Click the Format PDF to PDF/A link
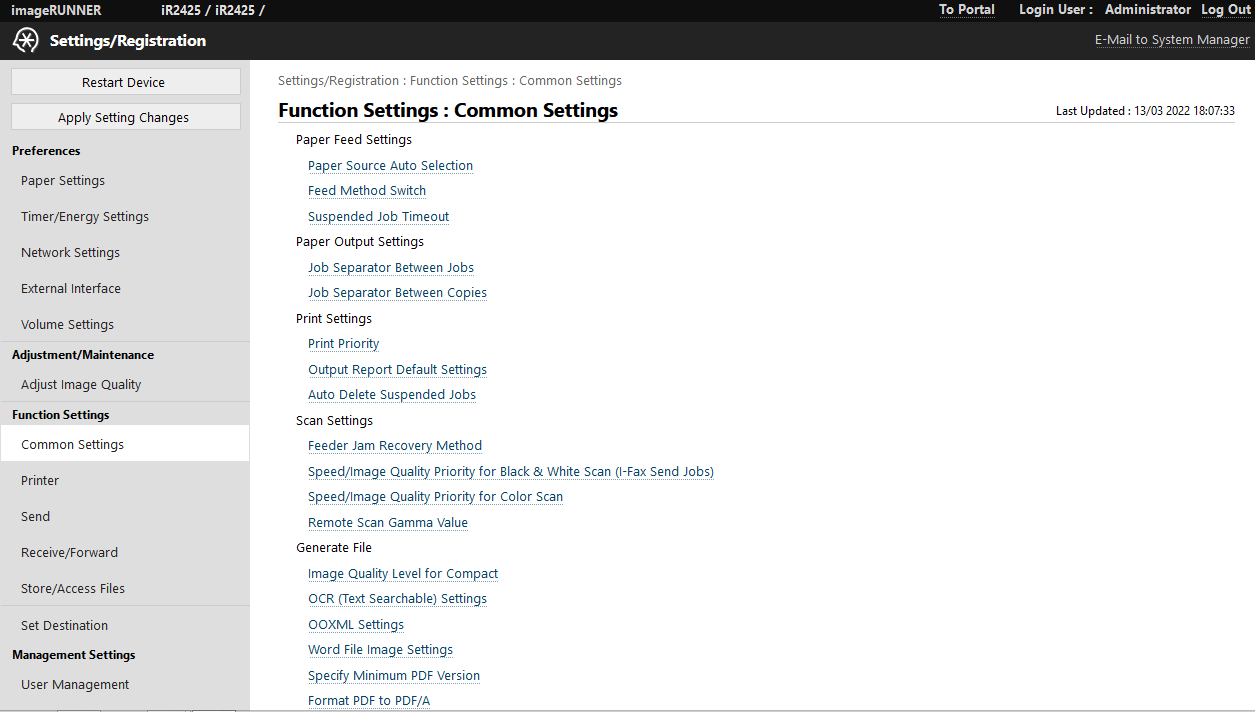The width and height of the screenshot is (1255, 712). [368, 701]
